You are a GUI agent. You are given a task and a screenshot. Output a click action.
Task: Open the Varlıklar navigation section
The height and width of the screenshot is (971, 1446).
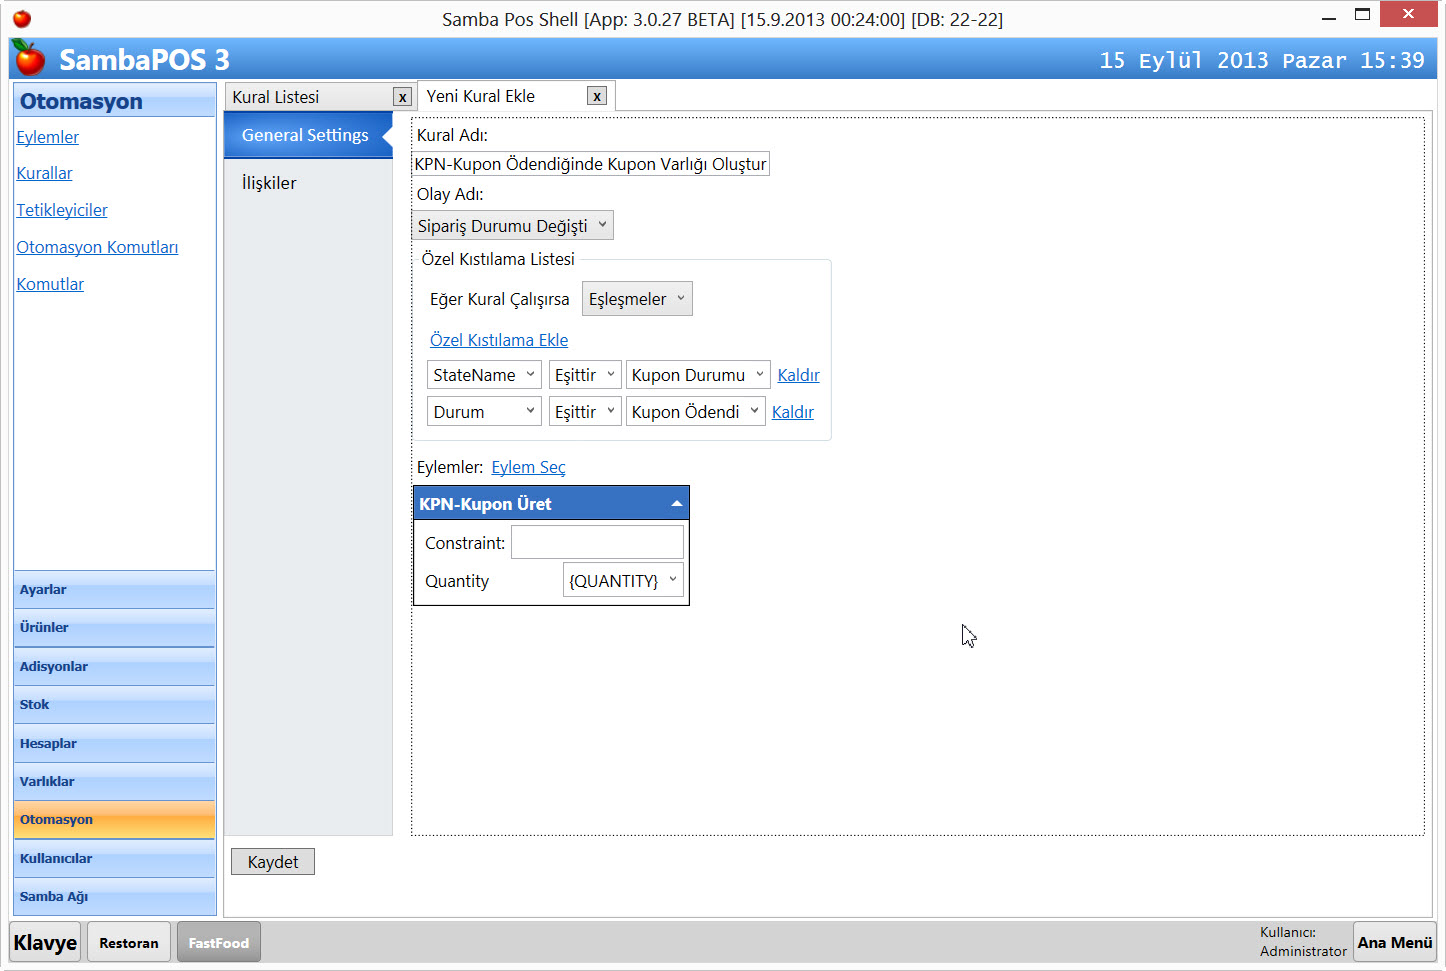[x=114, y=782]
